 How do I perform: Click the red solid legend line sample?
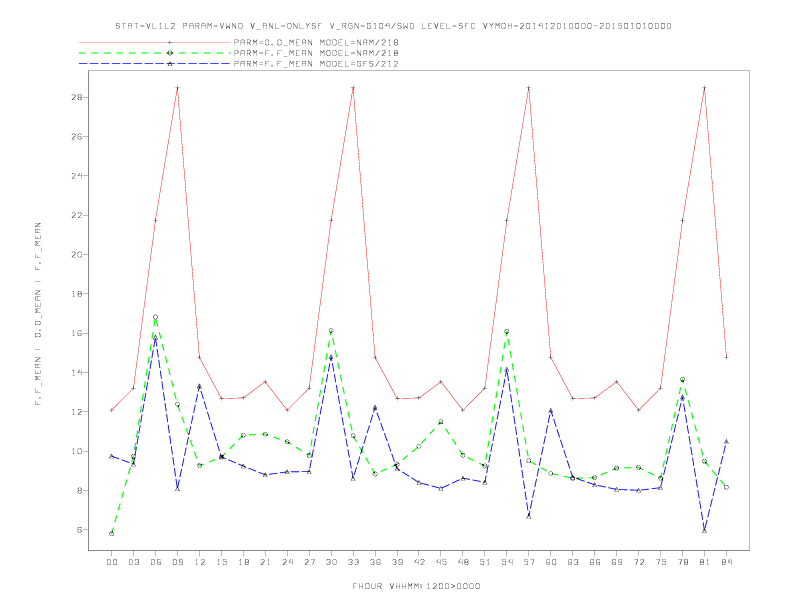155,42
